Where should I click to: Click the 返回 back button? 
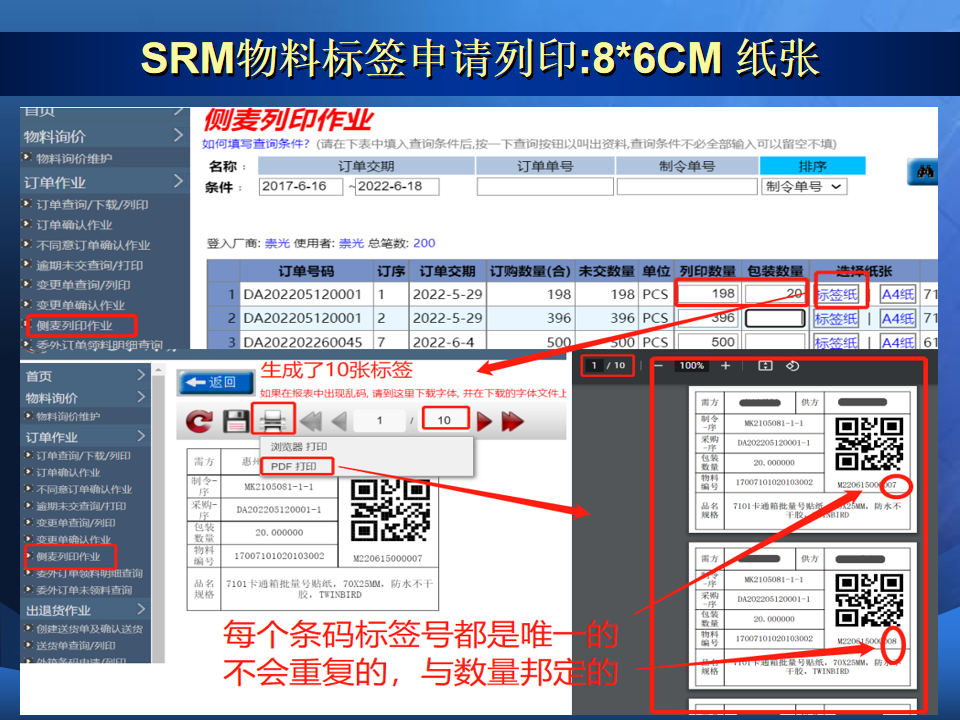coord(216,383)
